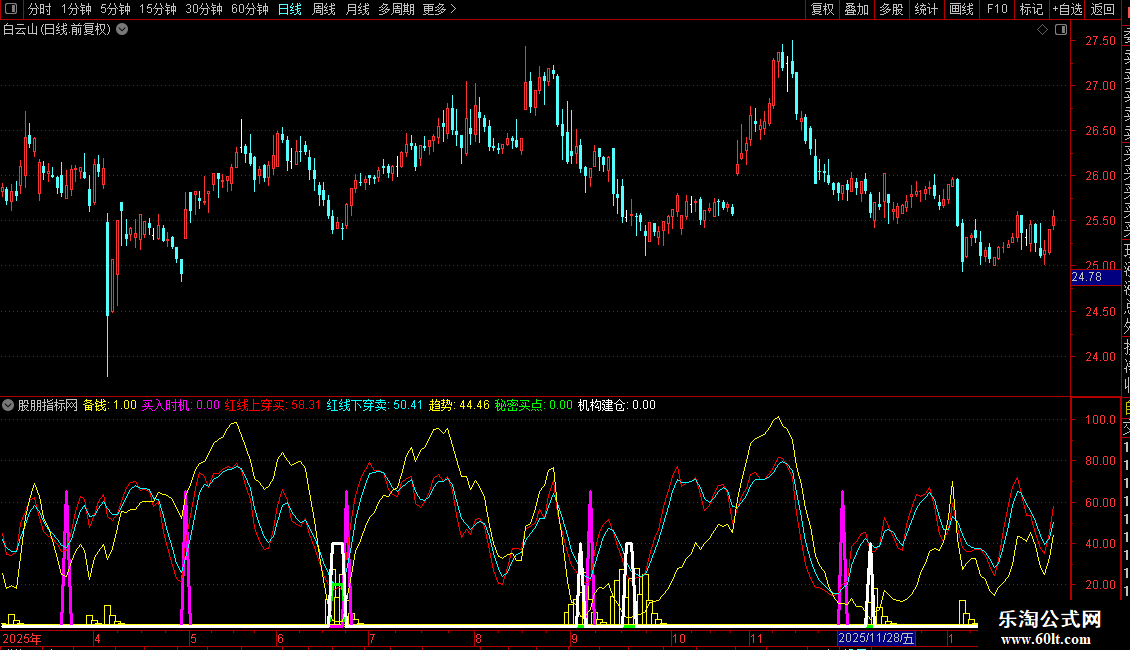The image size is (1130, 650).
Task: Switch to 周线 weekly chart
Action: pyautogui.click(x=324, y=9)
